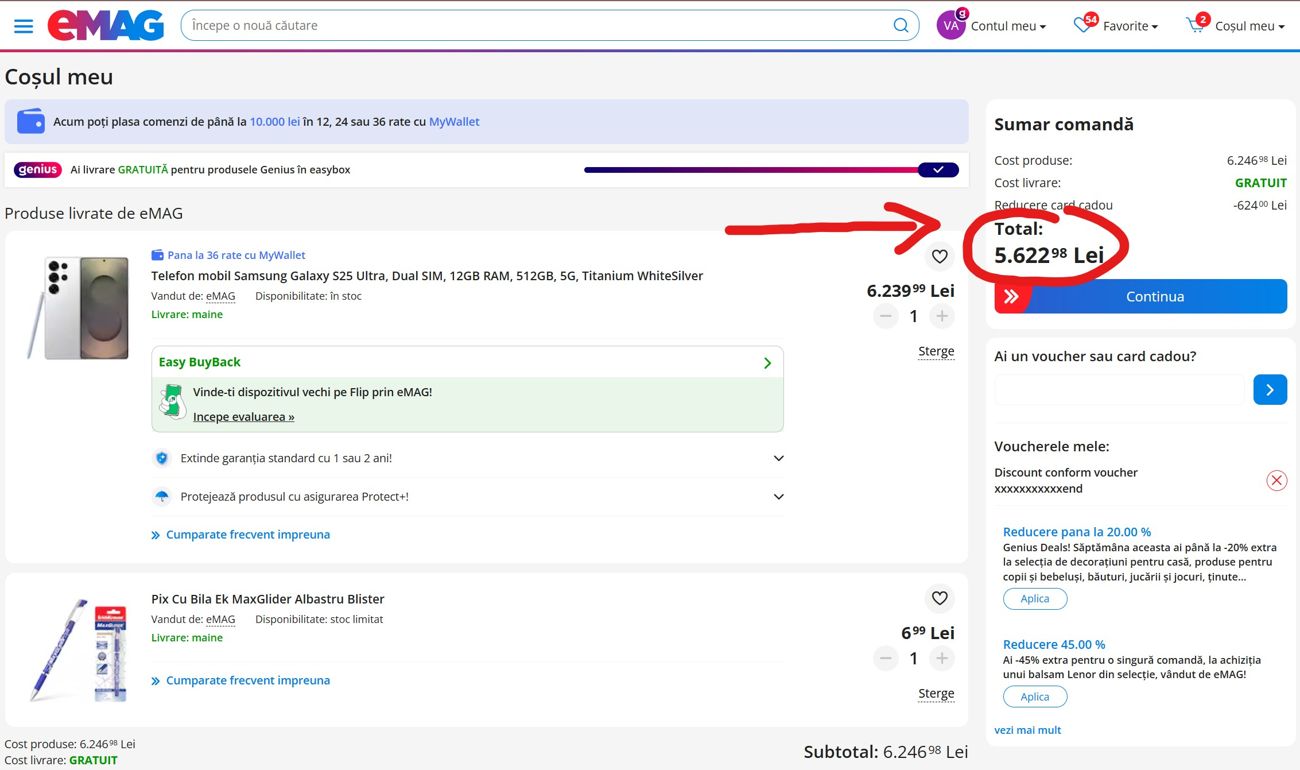The height and width of the screenshot is (770, 1300).
Task: Click the favorites heart icon in header
Action: point(1084,25)
